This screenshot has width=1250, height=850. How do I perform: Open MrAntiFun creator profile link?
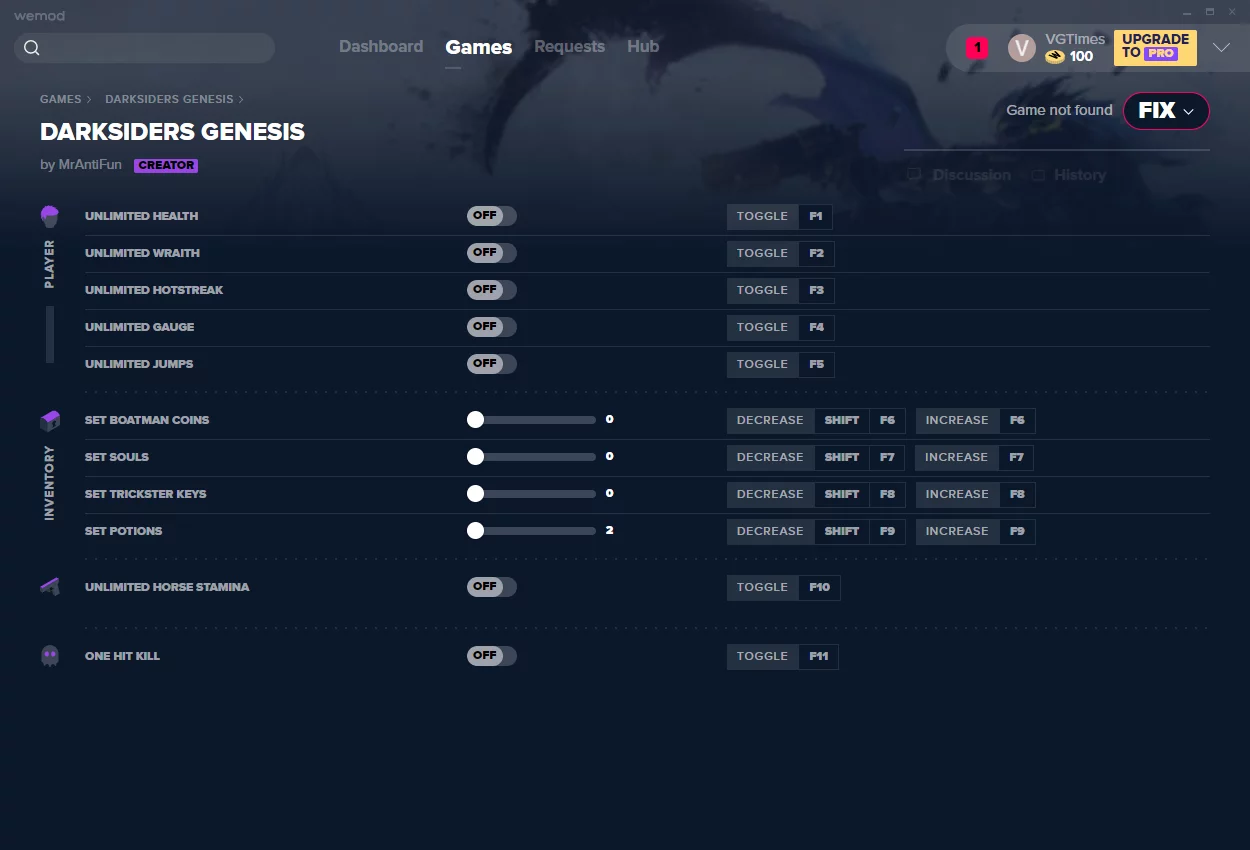pyautogui.click(x=92, y=165)
